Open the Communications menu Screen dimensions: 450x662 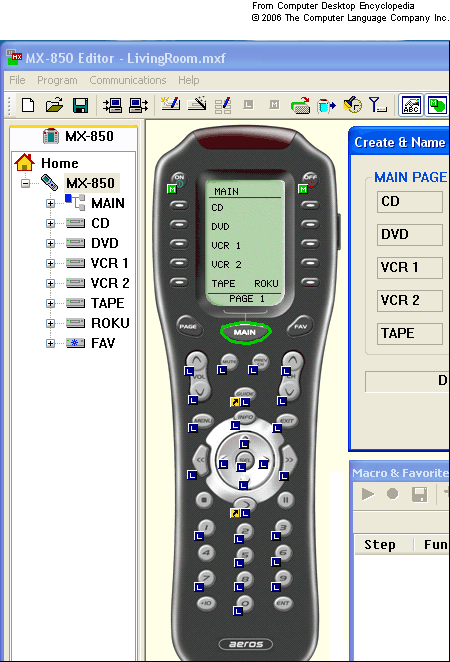[127, 80]
